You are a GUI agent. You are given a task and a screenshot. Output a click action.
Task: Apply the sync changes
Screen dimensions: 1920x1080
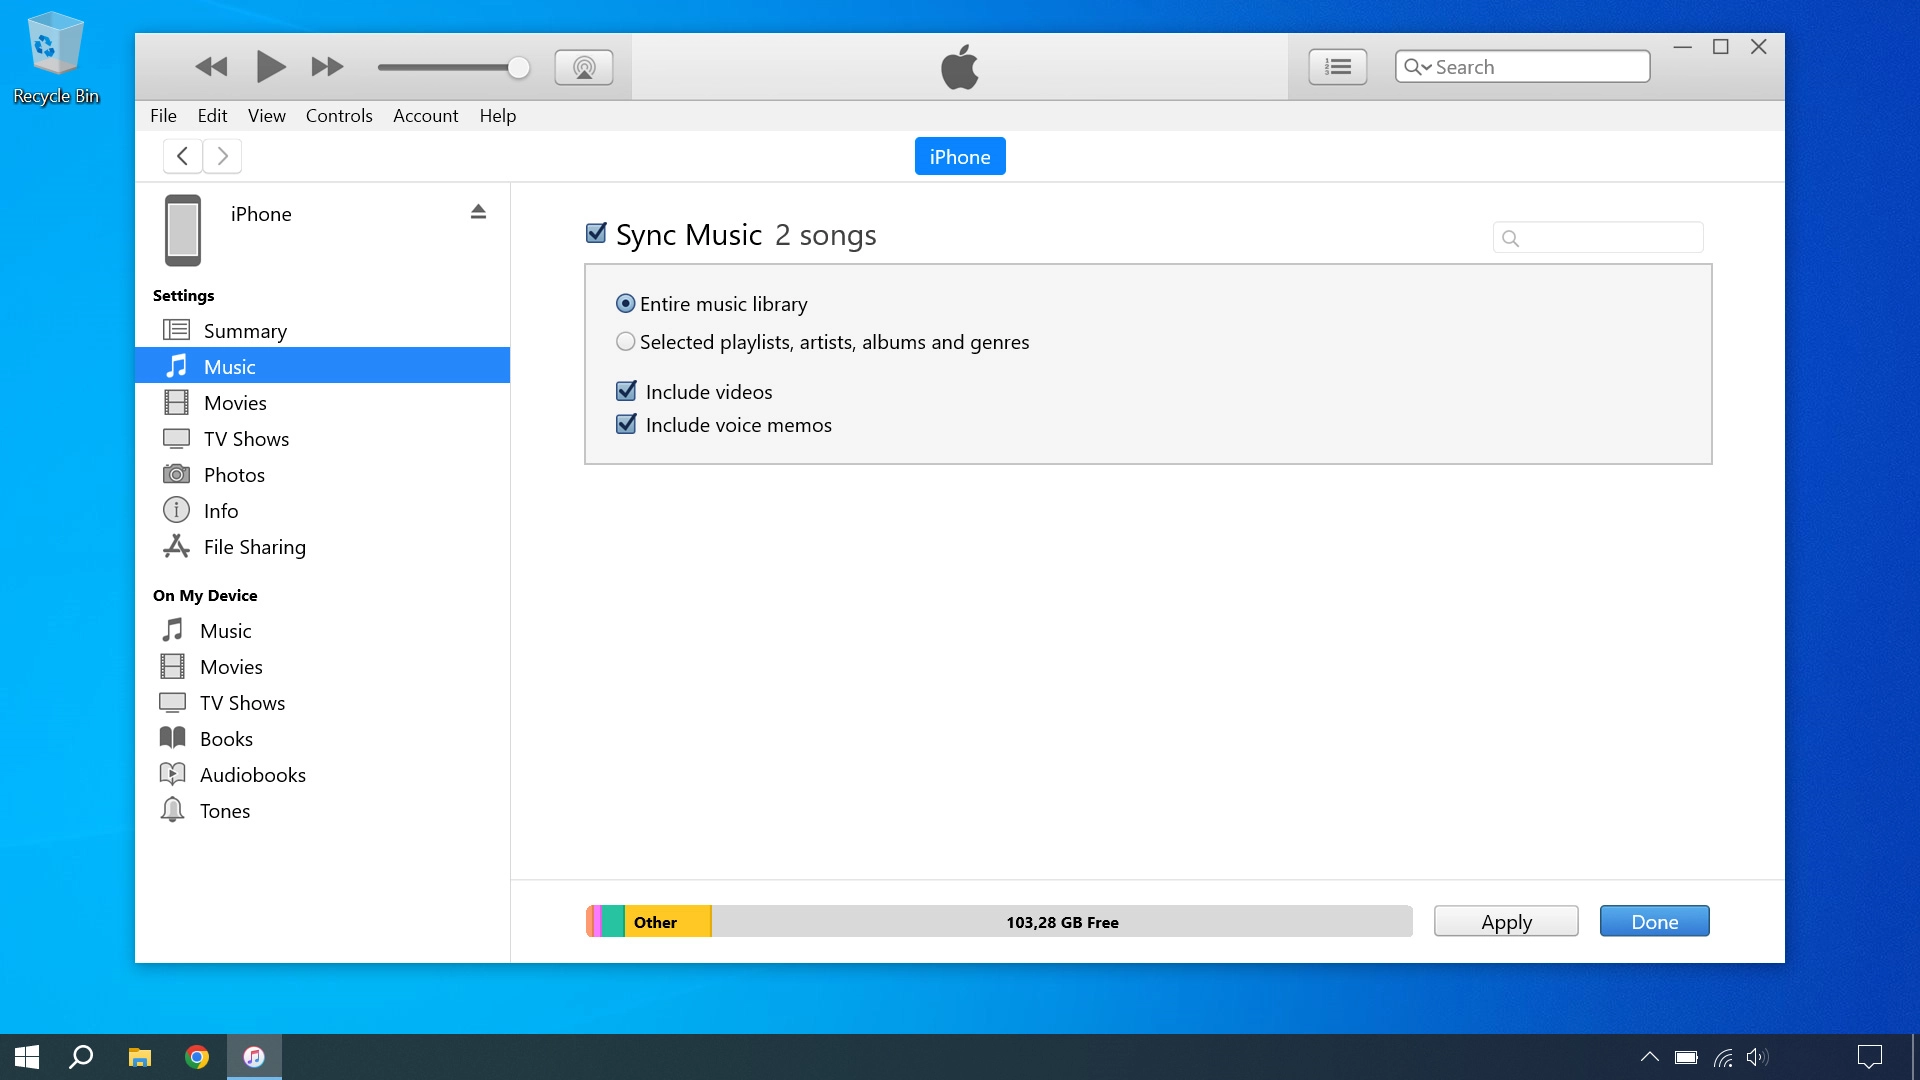pos(1505,921)
